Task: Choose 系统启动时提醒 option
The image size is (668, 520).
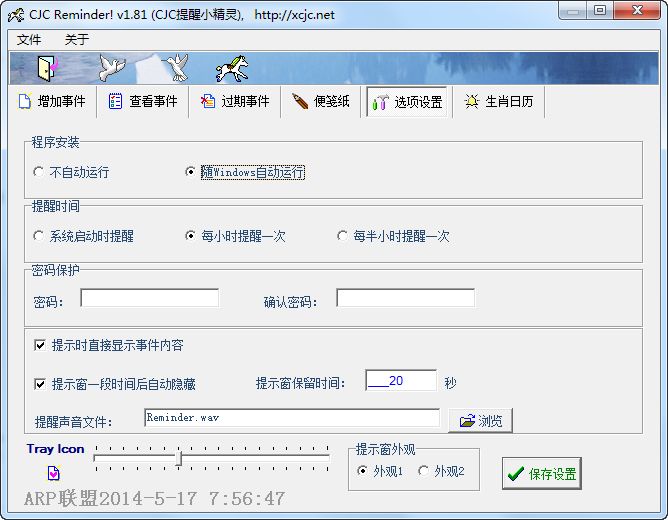Action: (x=84, y=236)
